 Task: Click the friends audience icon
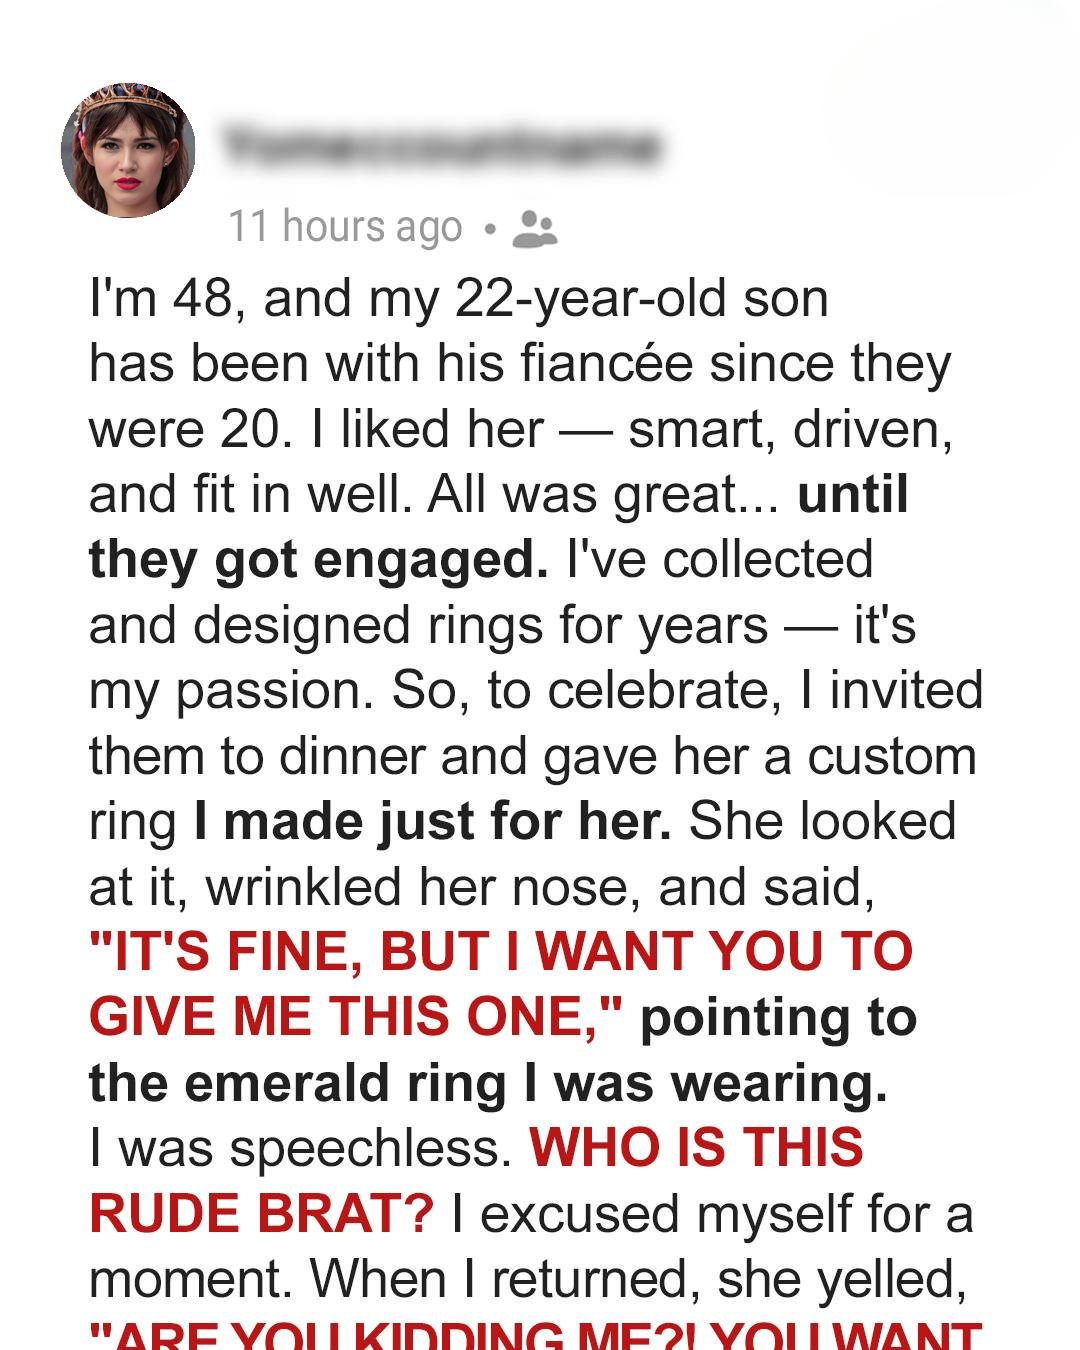pos(534,229)
